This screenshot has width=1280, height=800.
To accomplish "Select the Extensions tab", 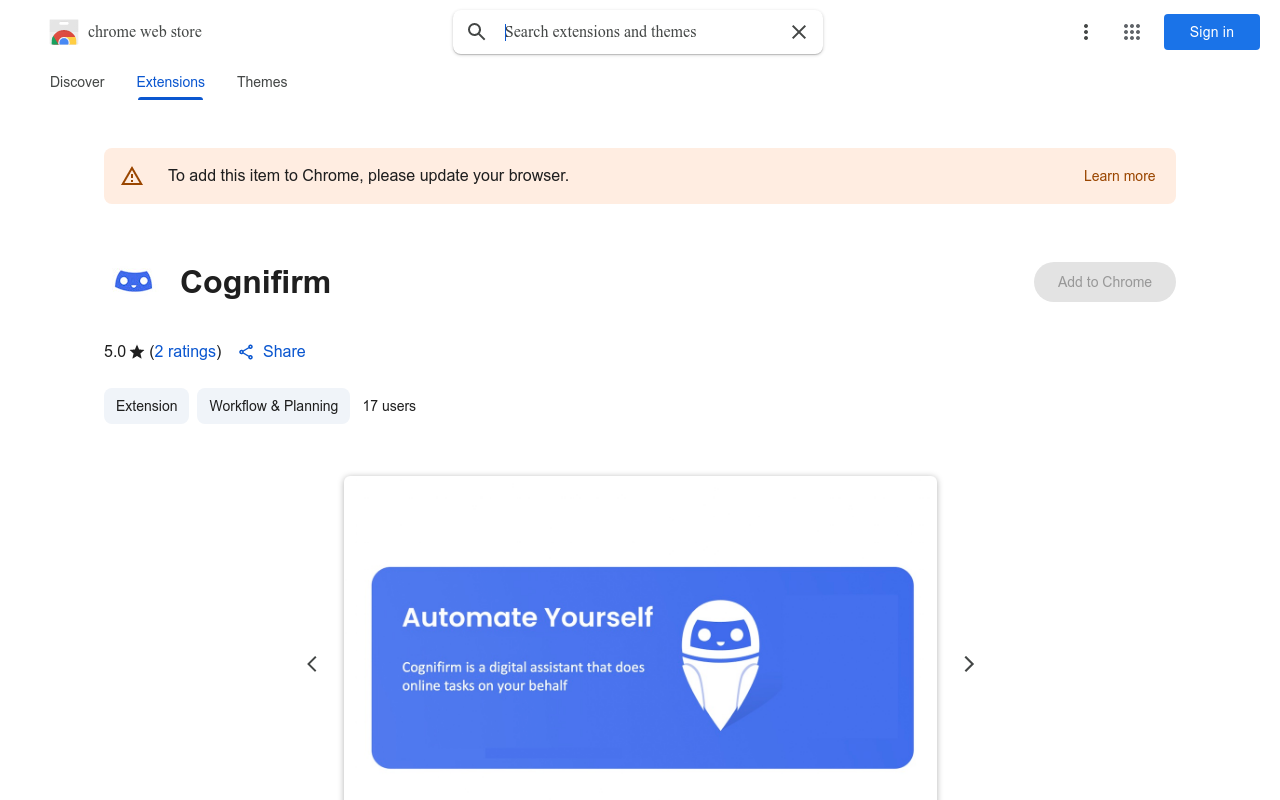I will pos(171,82).
